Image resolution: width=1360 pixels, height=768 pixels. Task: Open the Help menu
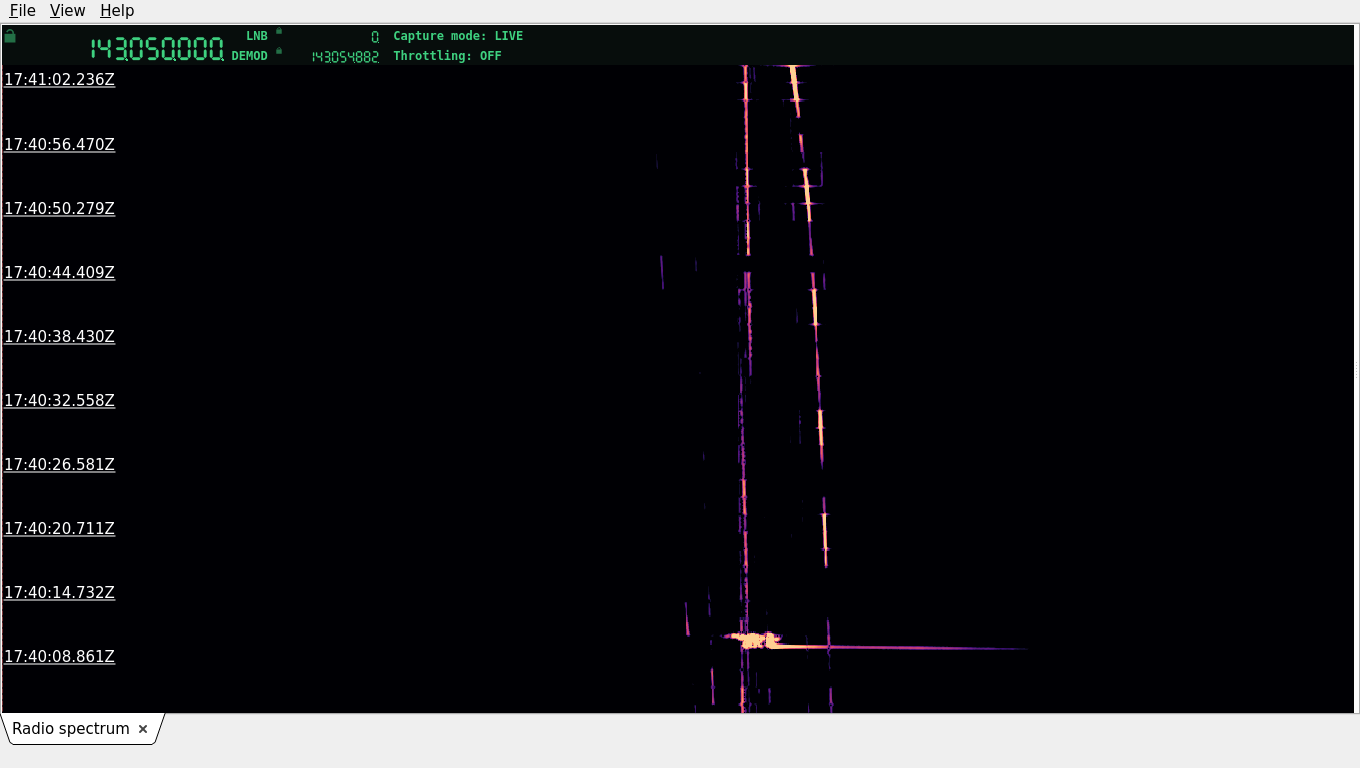click(117, 10)
